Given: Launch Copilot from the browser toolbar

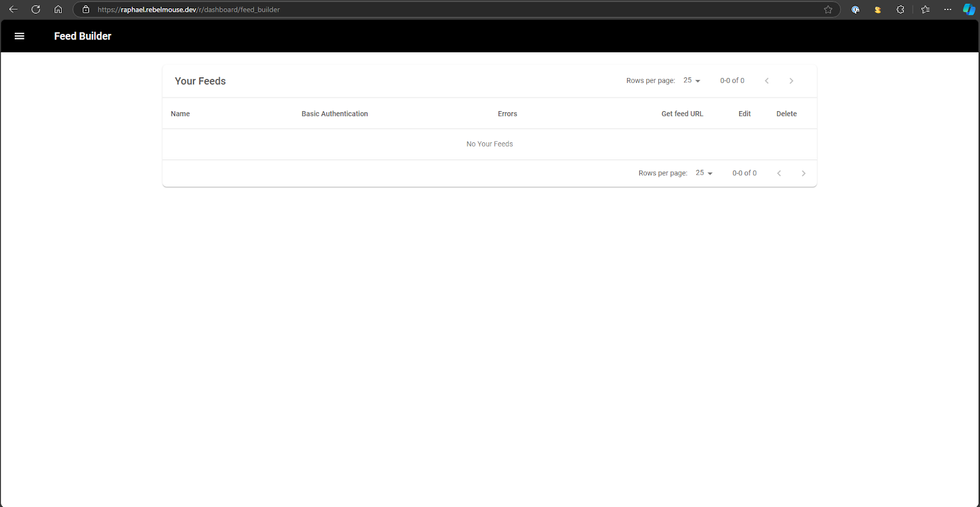Looking at the screenshot, I should pyautogui.click(x=968, y=10).
